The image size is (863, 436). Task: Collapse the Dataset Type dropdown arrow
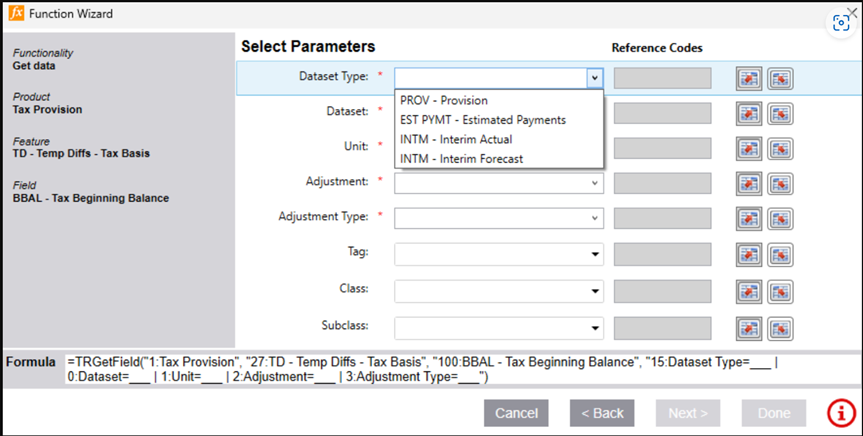coord(595,78)
